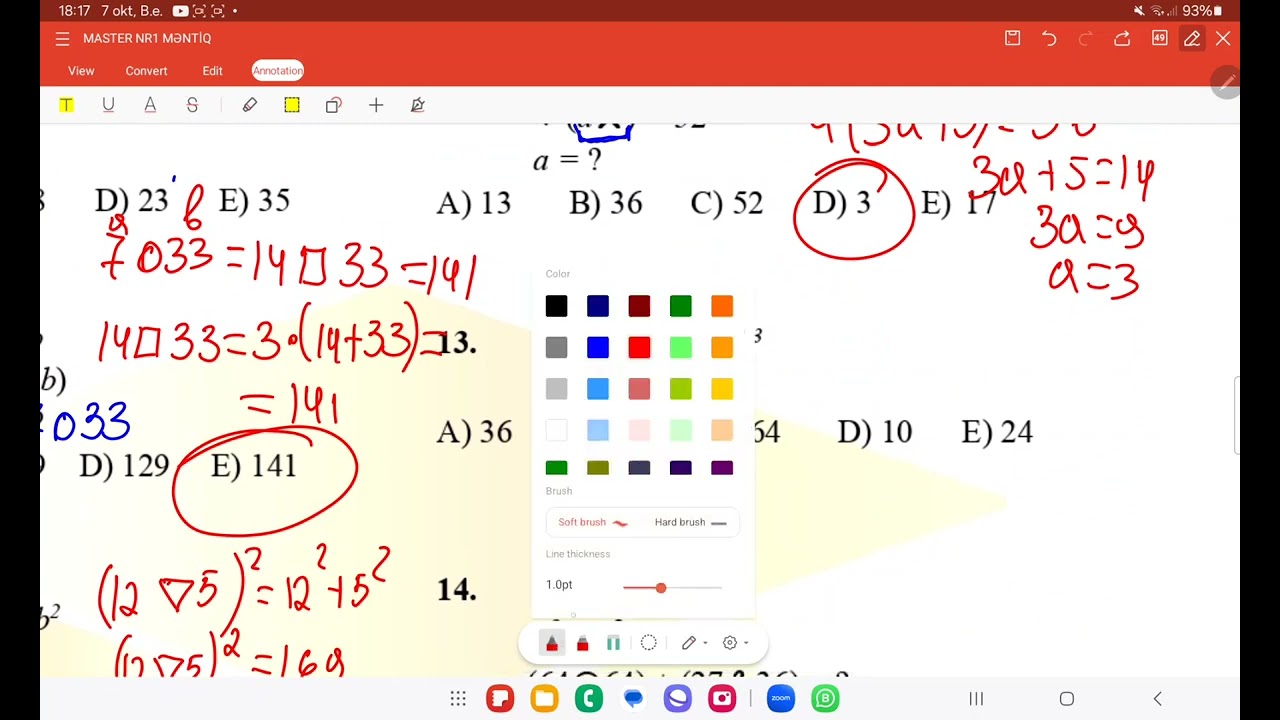The width and height of the screenshot is (1280, 720).
Task: Pick the lime green color swatch
Action: 681,389
